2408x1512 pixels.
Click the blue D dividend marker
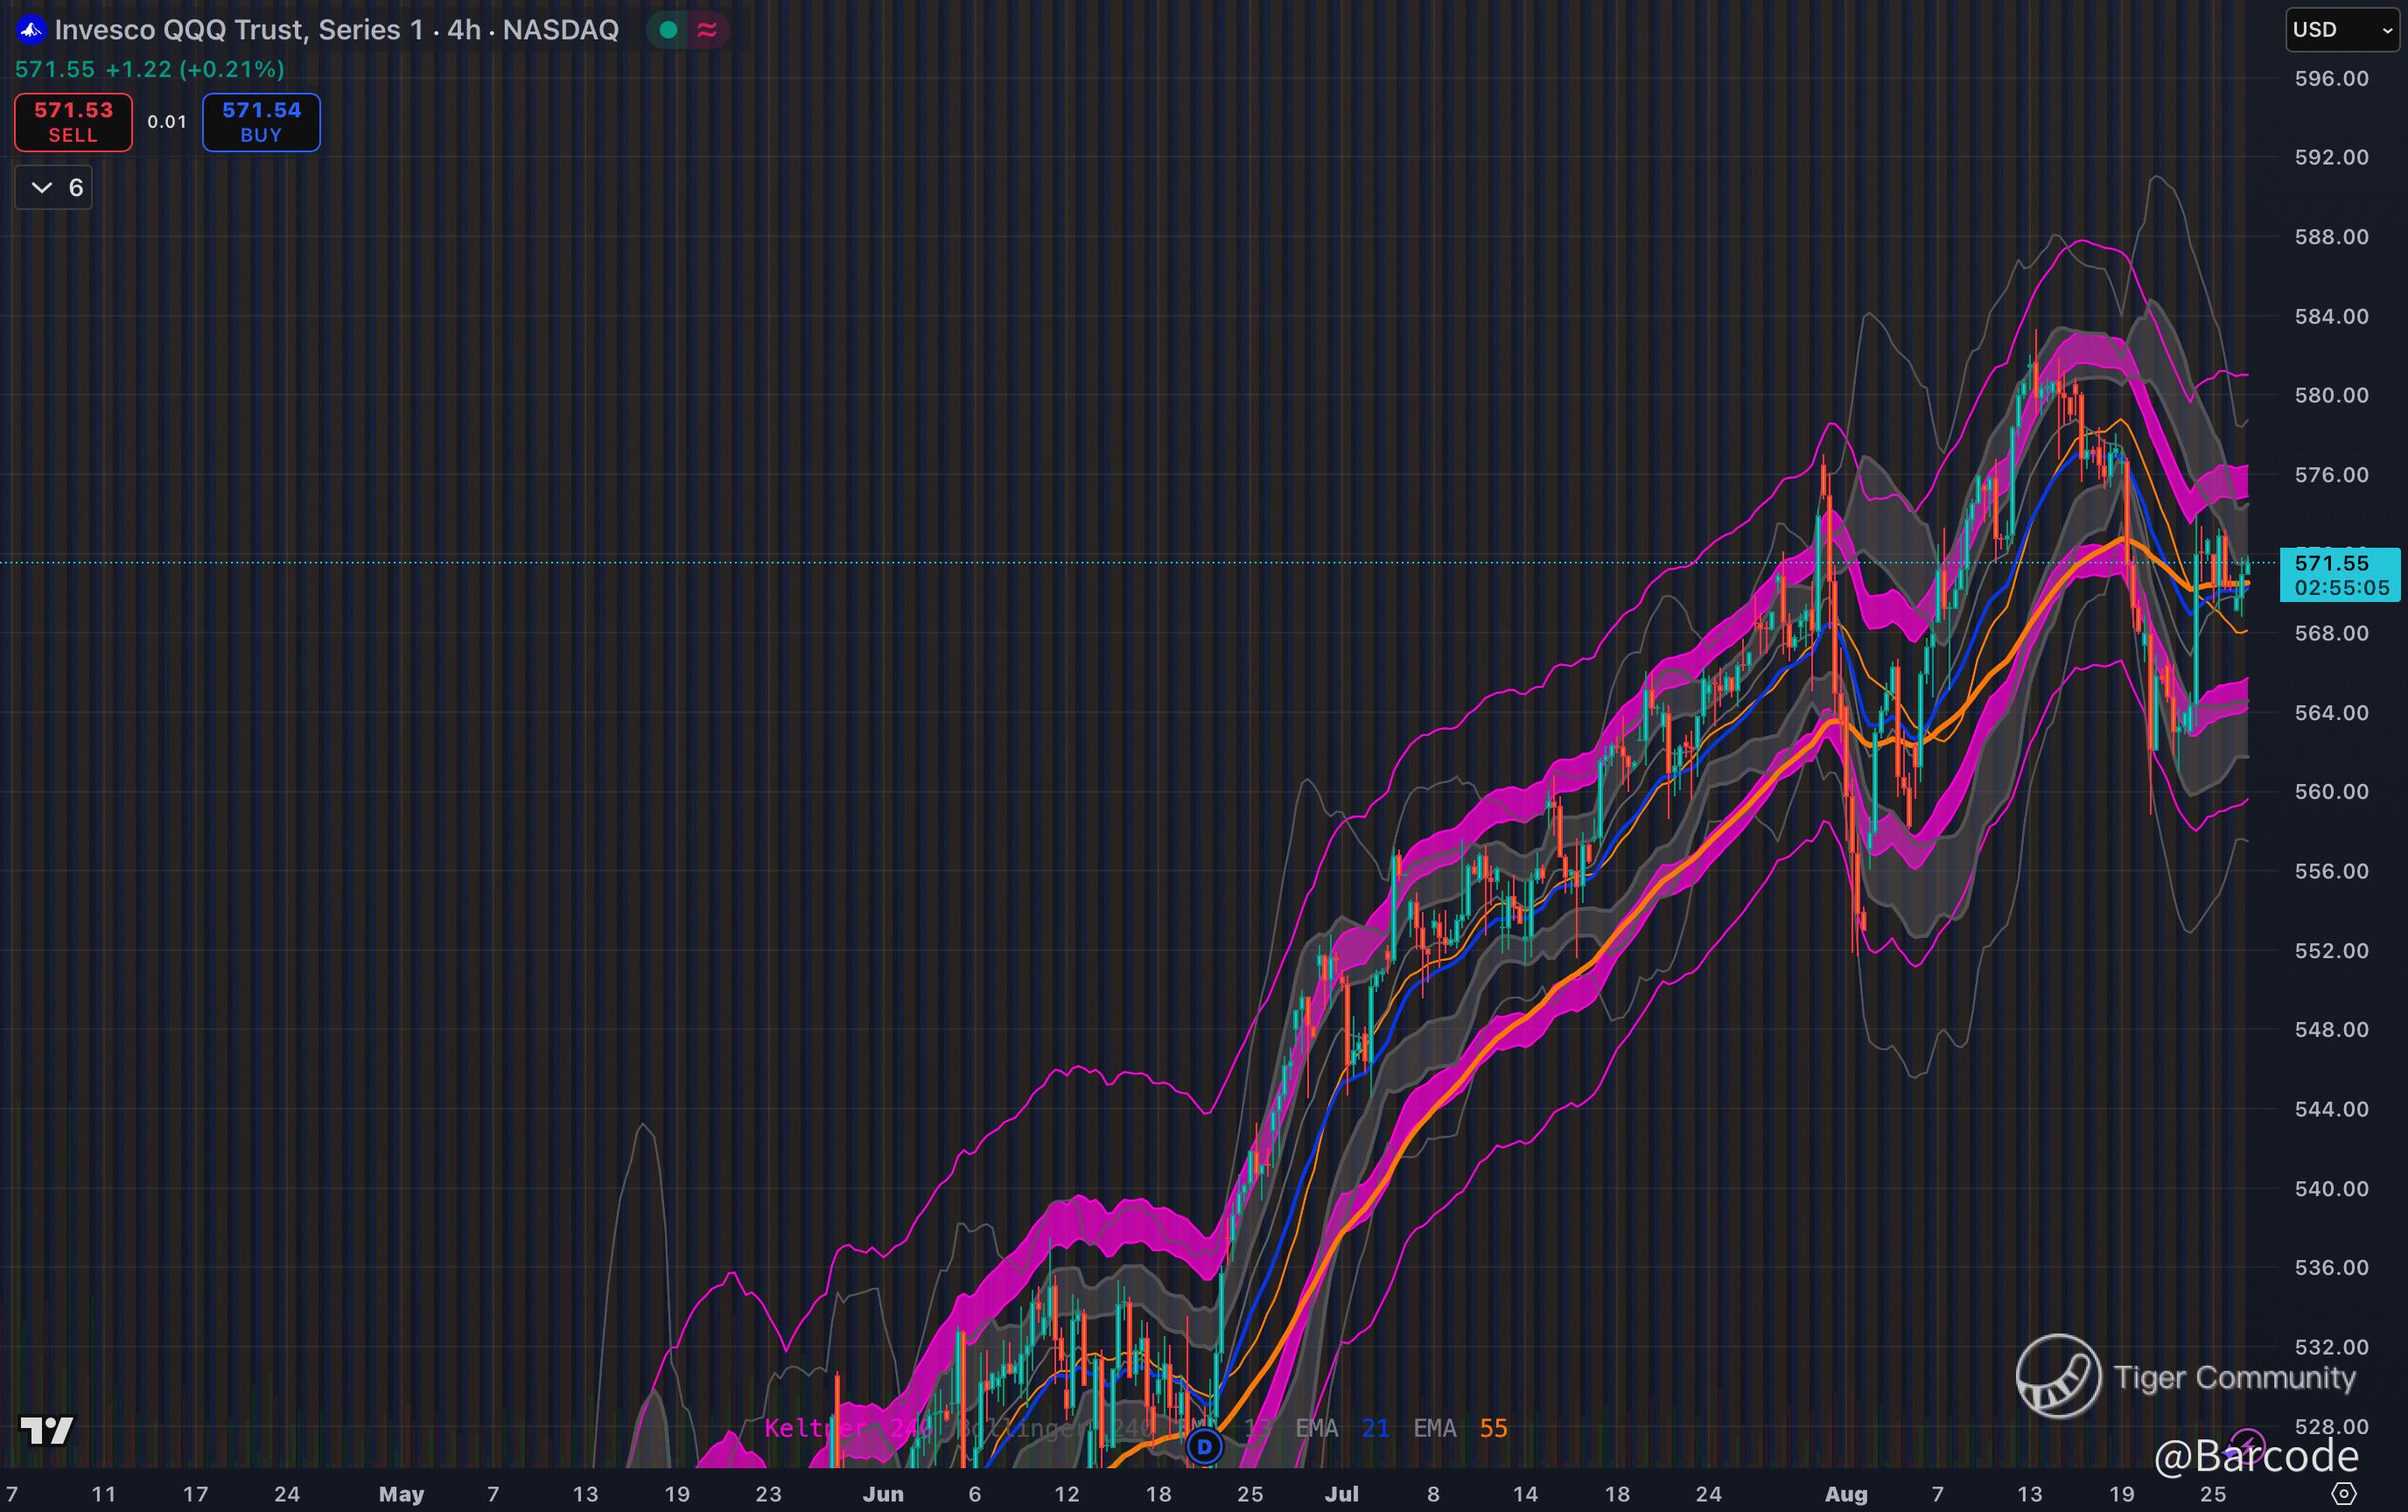1204,1446
